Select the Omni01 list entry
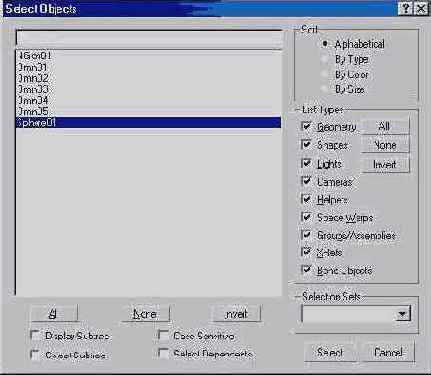 [x=148, y=67]
